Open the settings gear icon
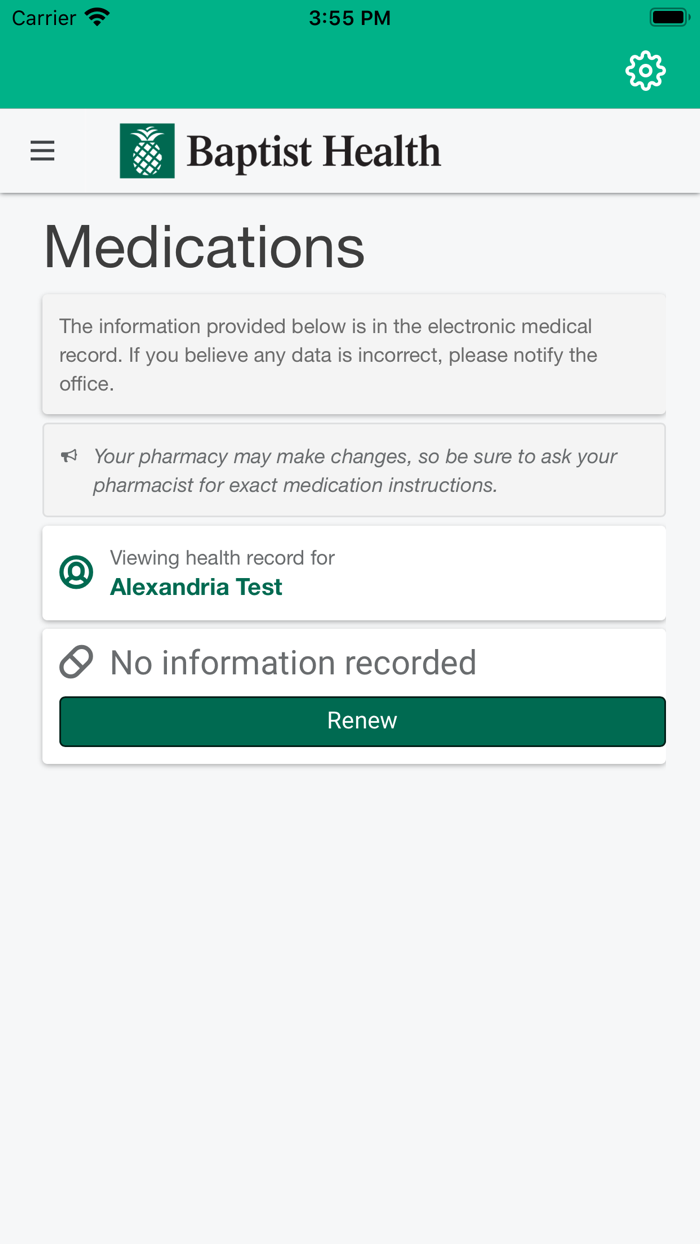Screen dimensions: 700x1244 [645, 71]
